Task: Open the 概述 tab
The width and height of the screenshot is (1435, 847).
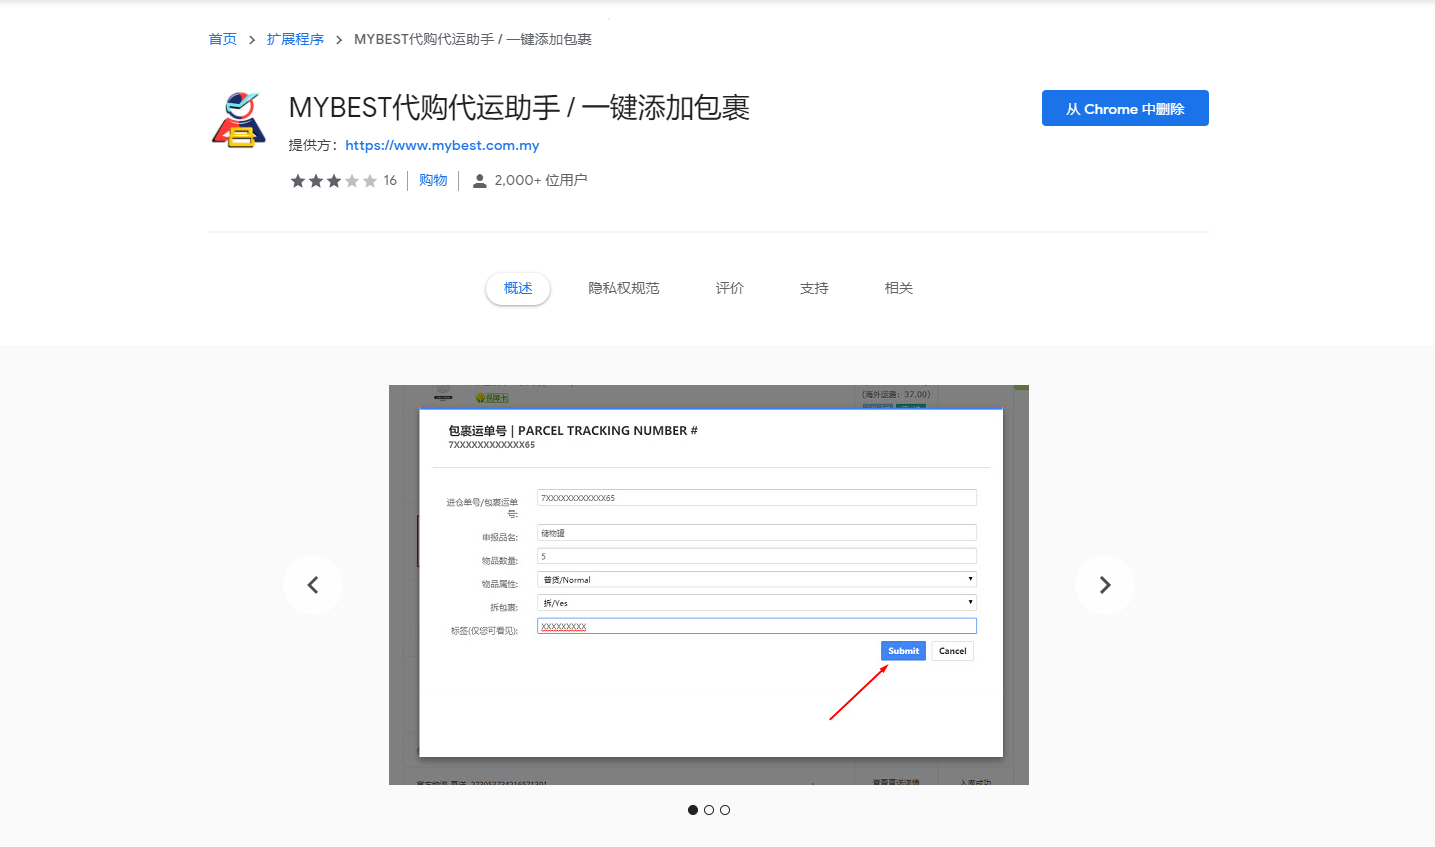Action: point(518,288)
